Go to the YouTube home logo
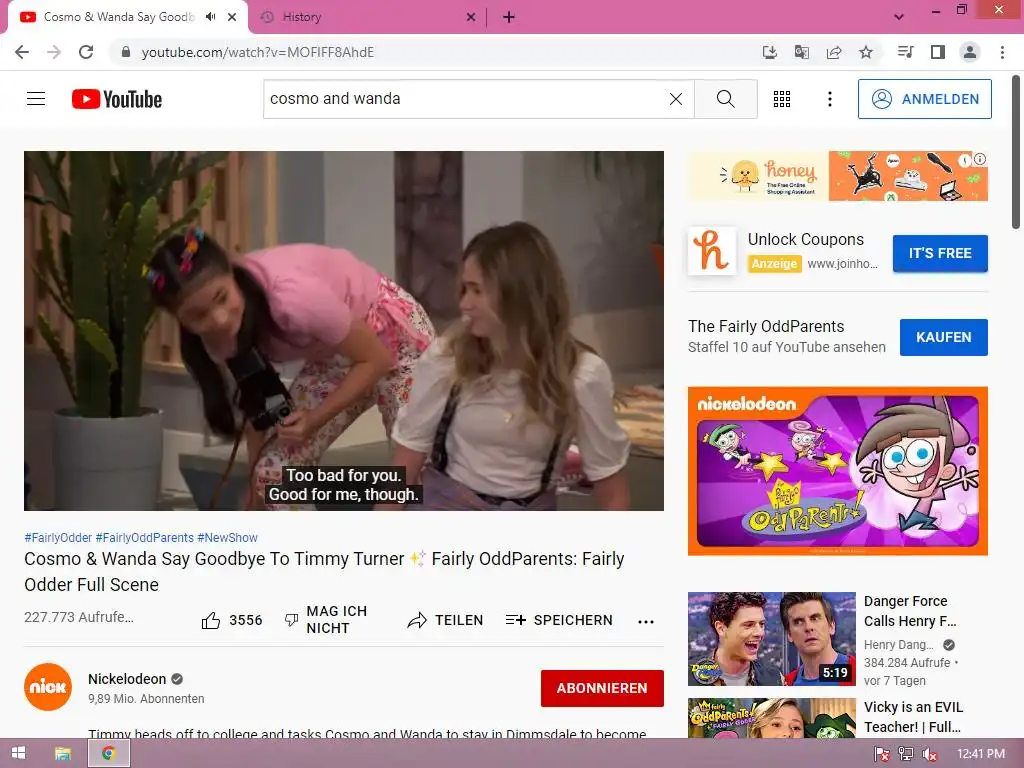The image size is (1024, 768). click(117, 99)
